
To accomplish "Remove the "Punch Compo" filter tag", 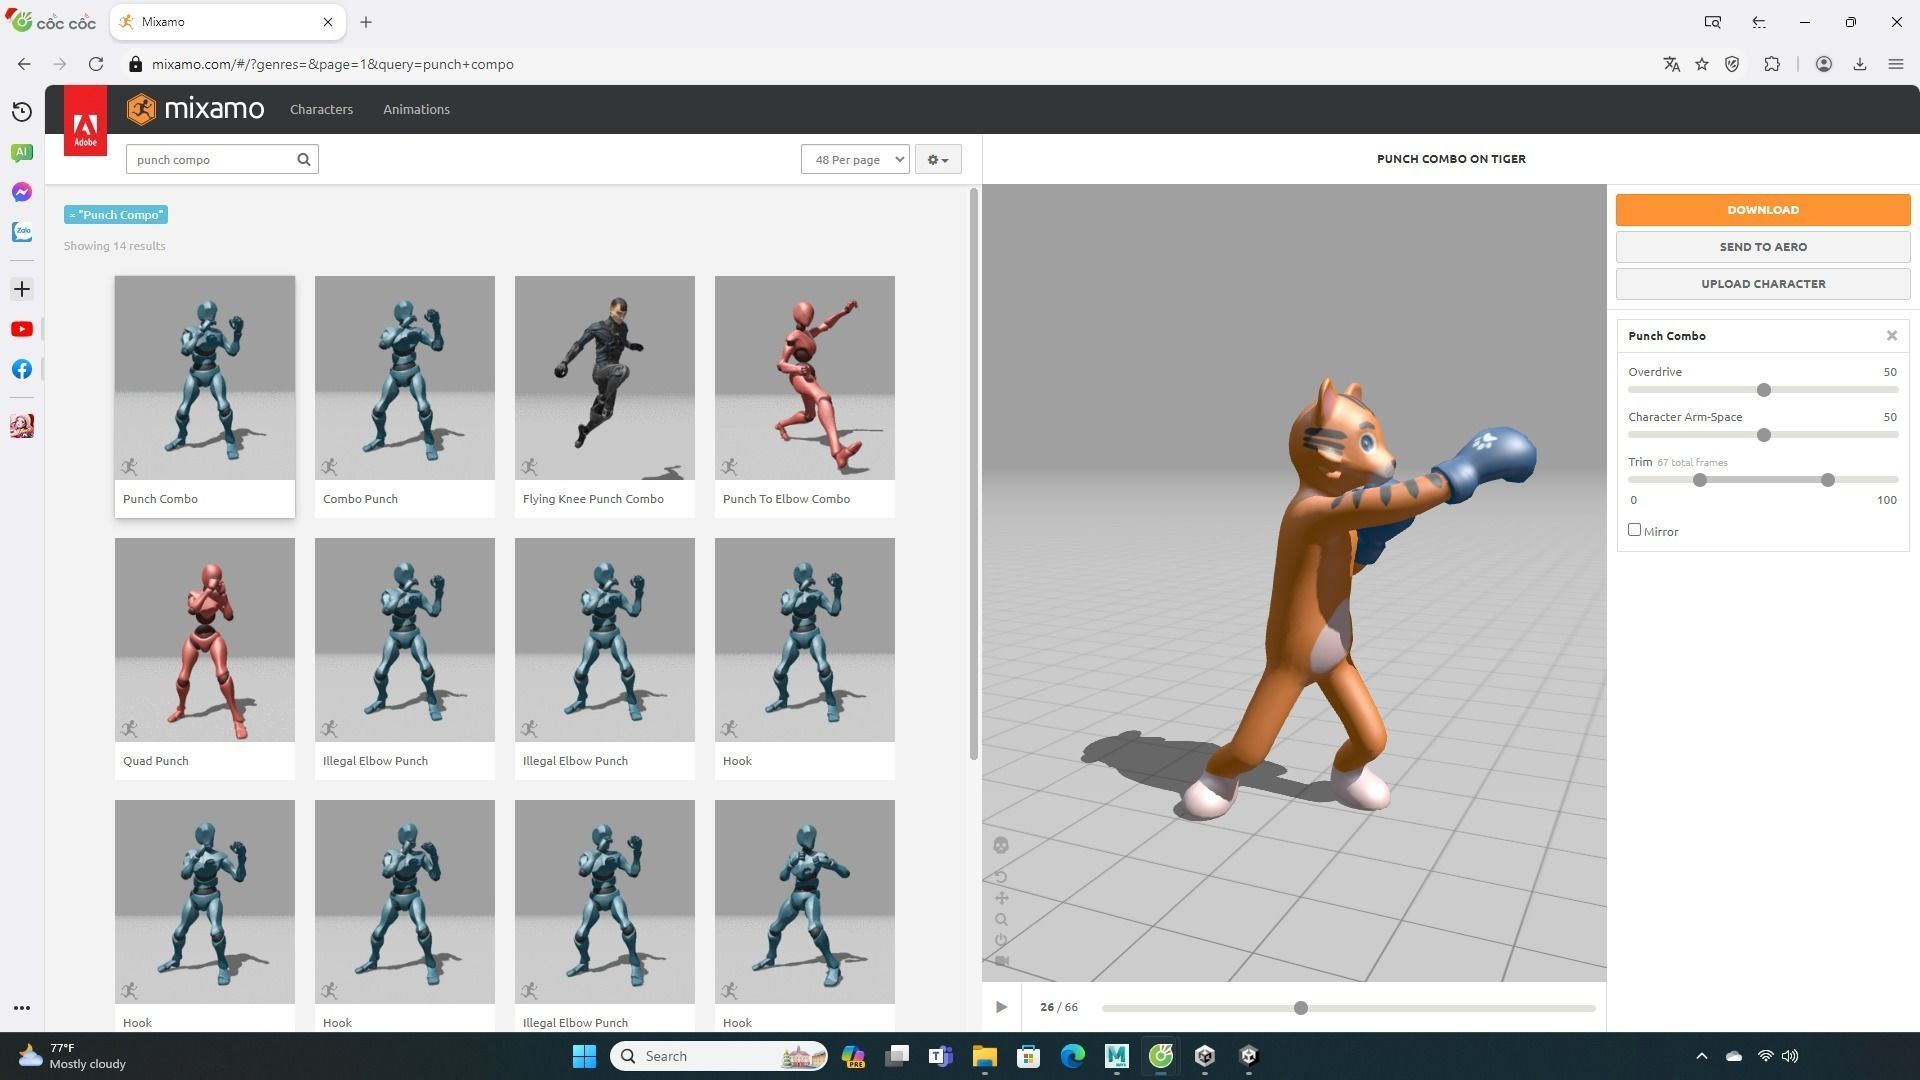I will pos(73,215).
